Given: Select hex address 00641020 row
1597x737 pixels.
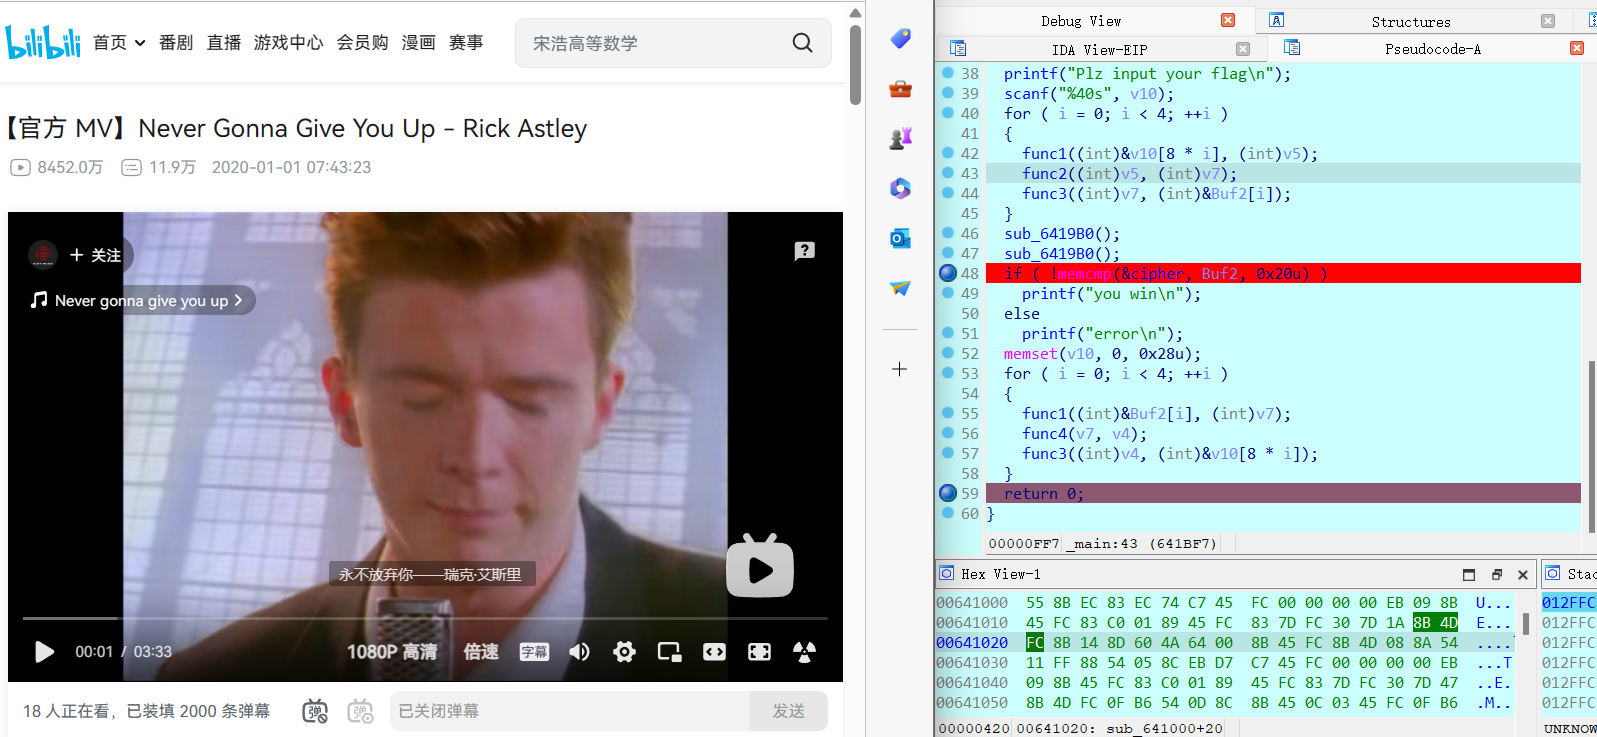Looking at the screenshot, I should [x=1225, y=643].
